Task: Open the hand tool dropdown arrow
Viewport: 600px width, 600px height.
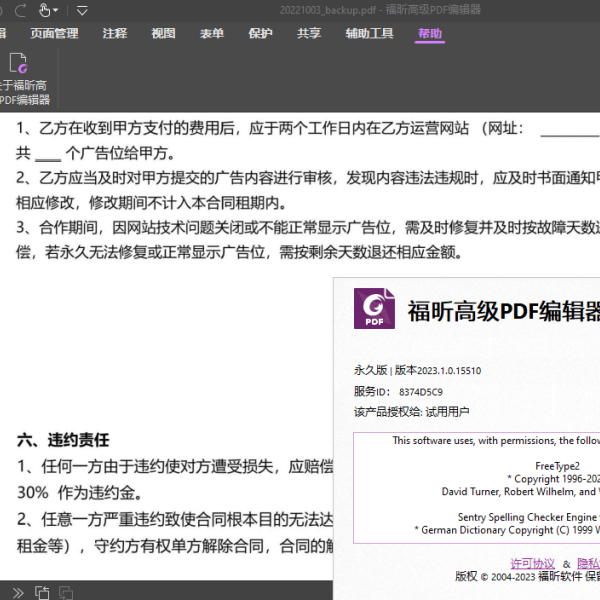Action: (x=56, y=10)
